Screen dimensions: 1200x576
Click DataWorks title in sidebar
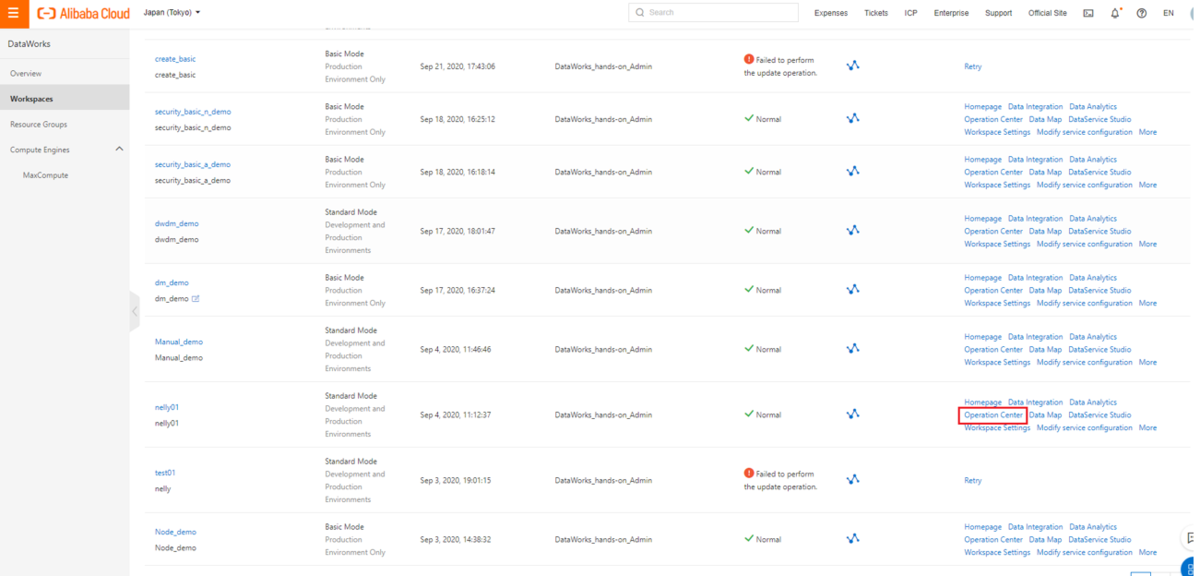29,44
